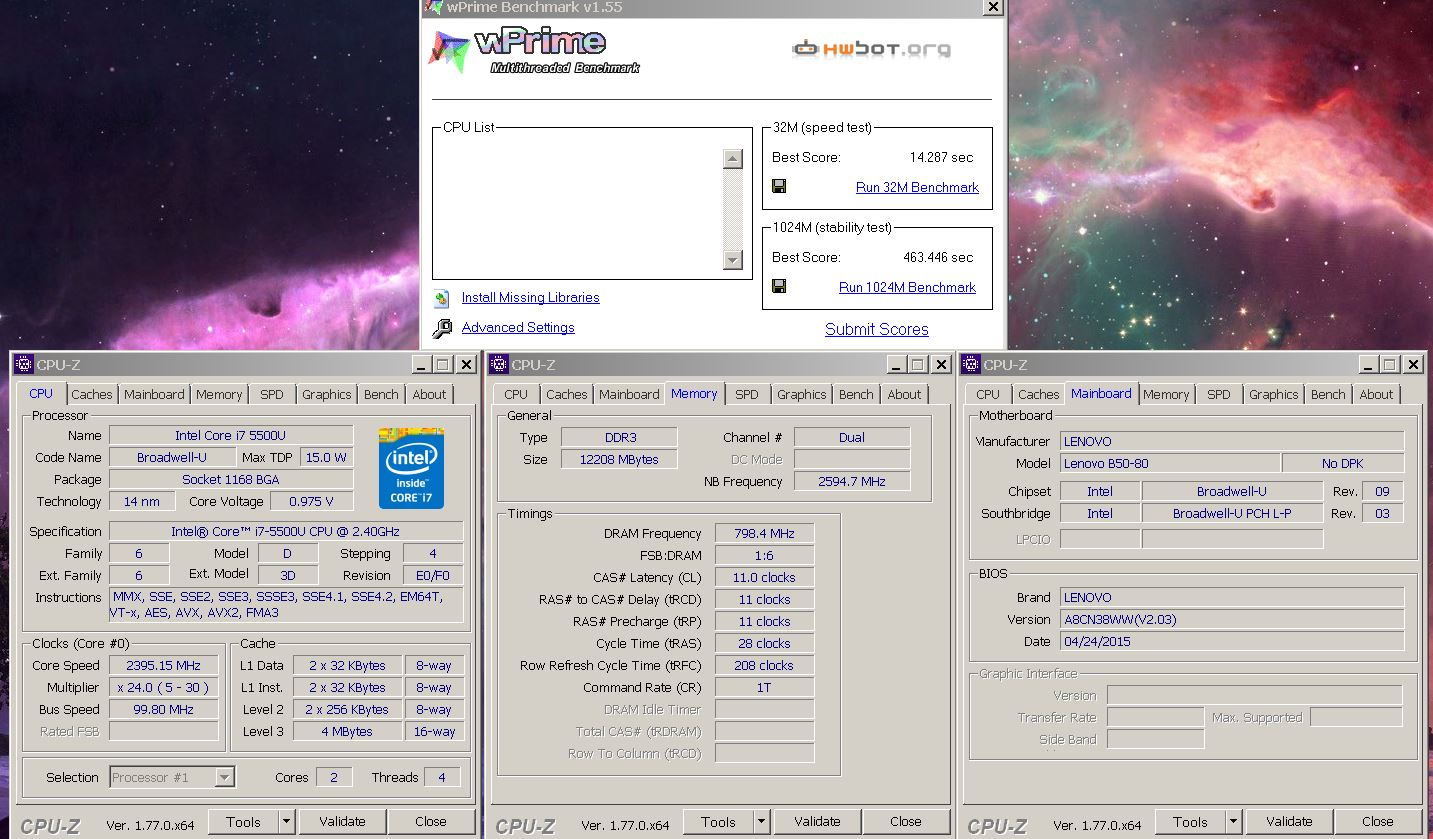Screen dimensions: 1433x839
Task: Click BIOS Version A8CN38WW(V2.03)
Action: (1232, 619)
